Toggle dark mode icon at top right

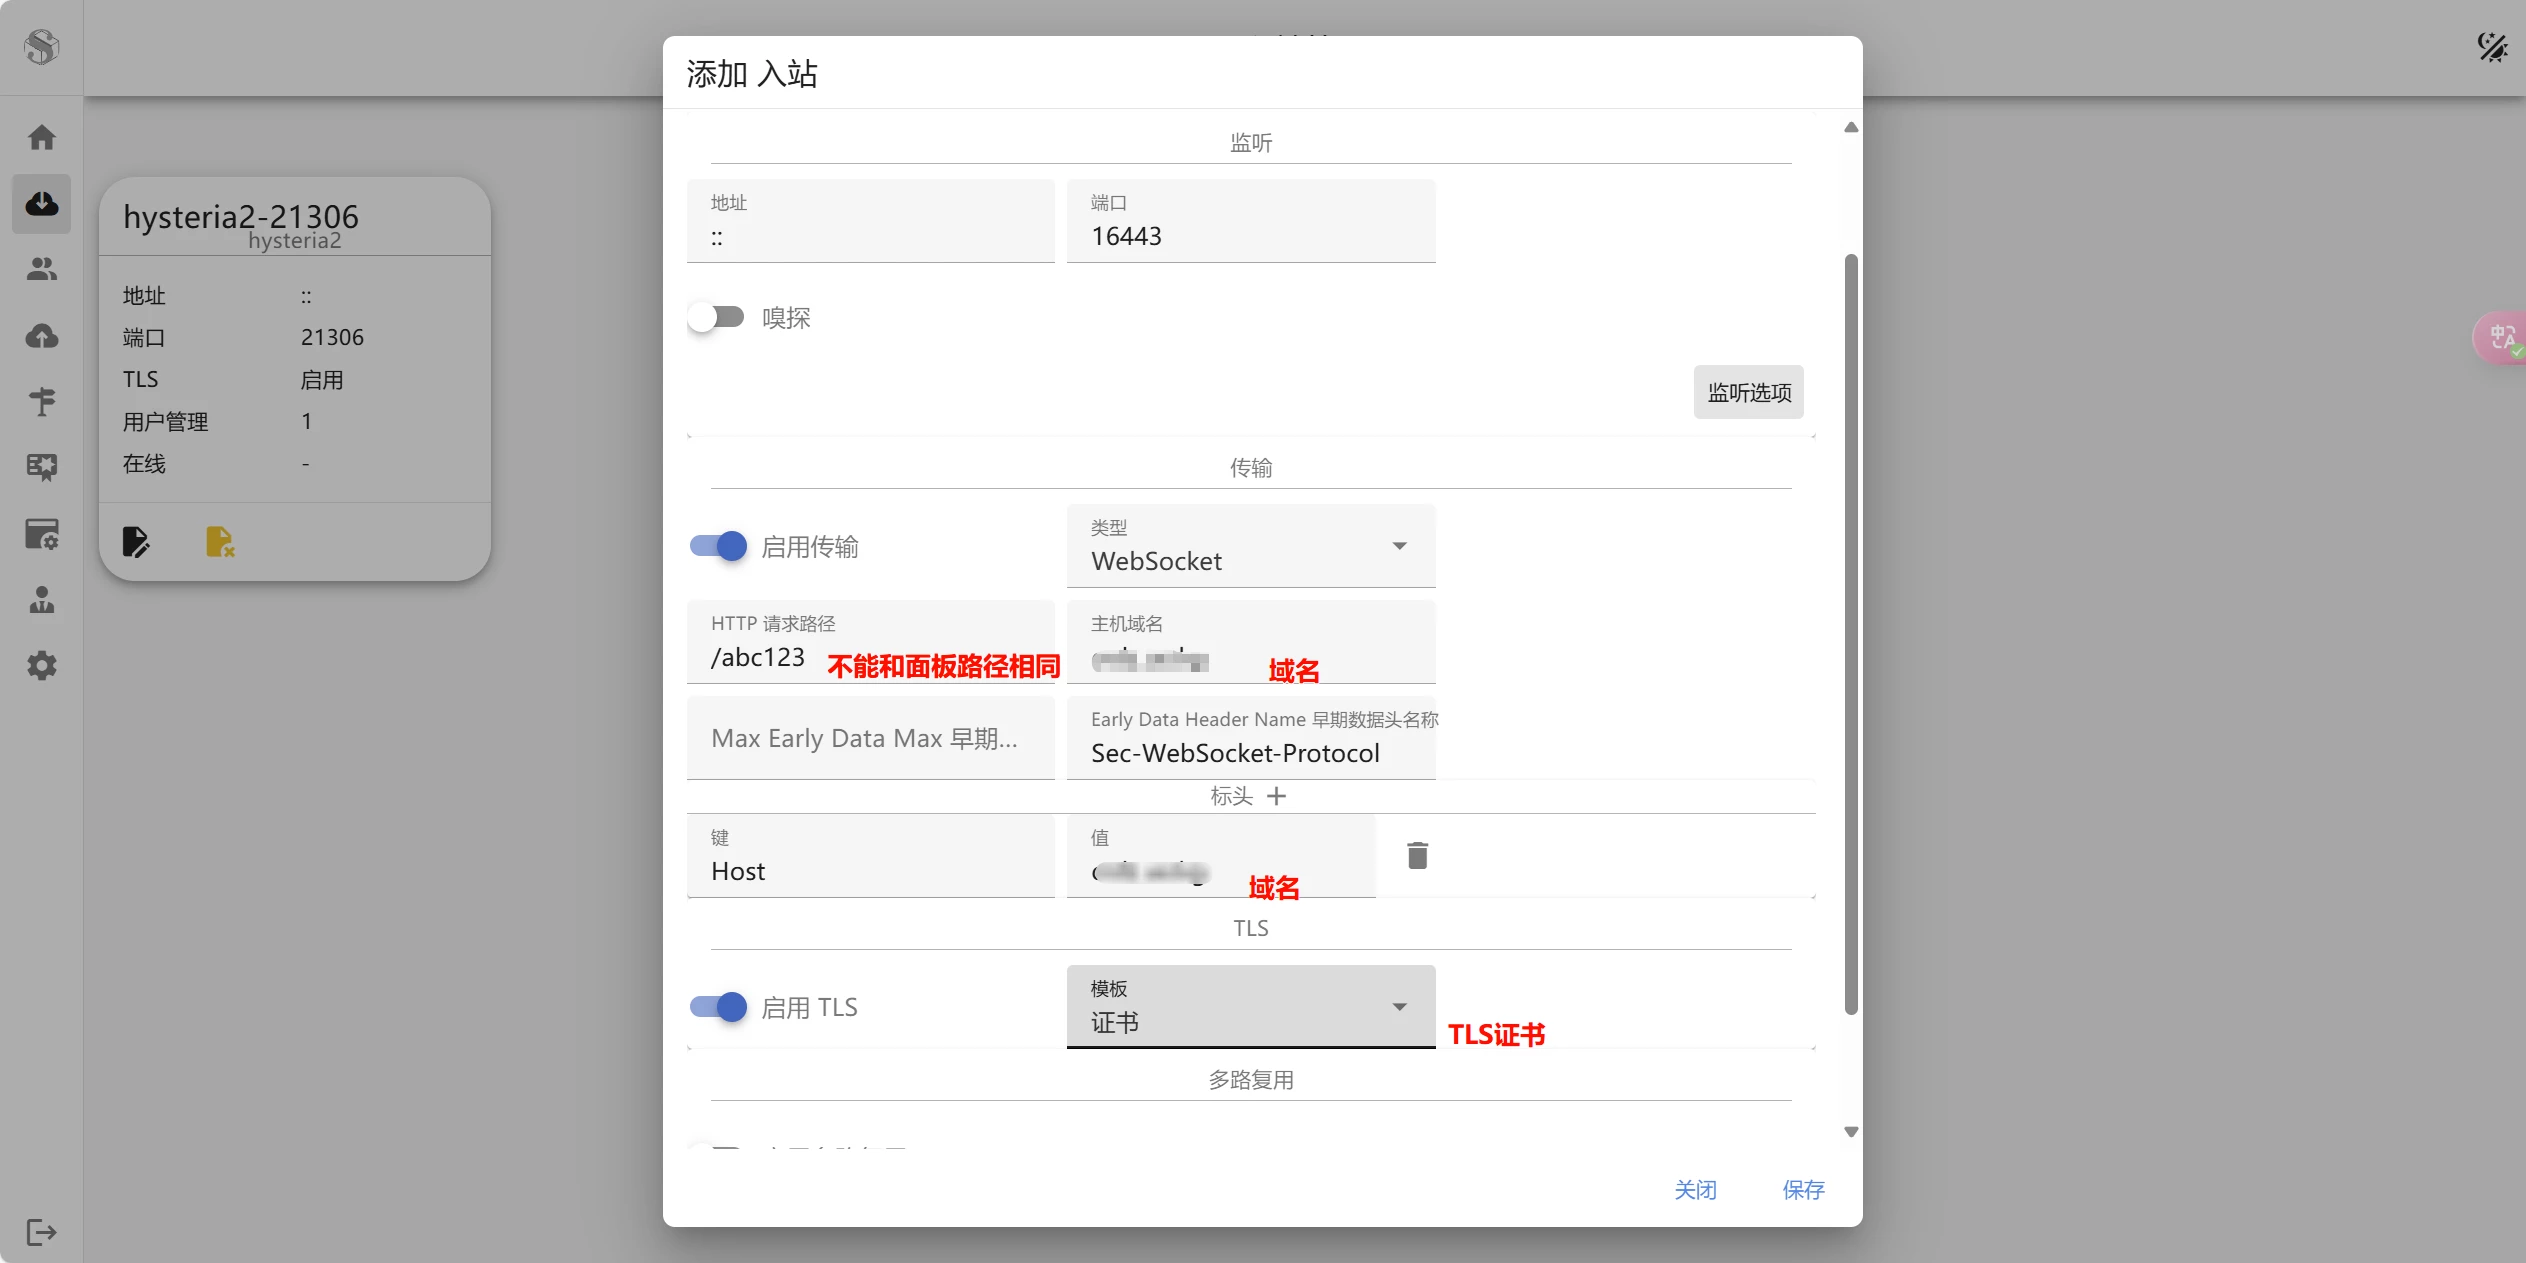[x=2491, y=47]
